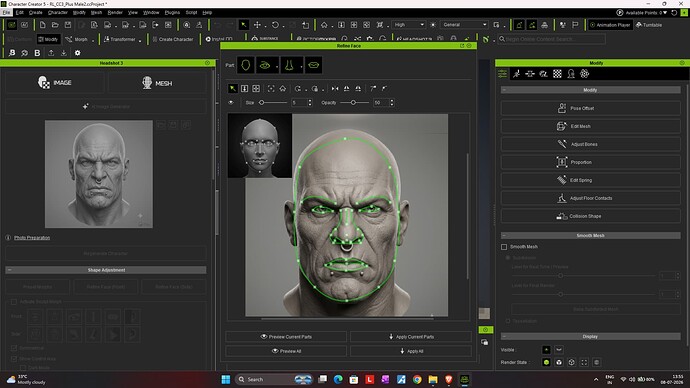This screenshot has width=690, height=388.
Task: Click the Apply All button
Action: click(x=411, y=351)
